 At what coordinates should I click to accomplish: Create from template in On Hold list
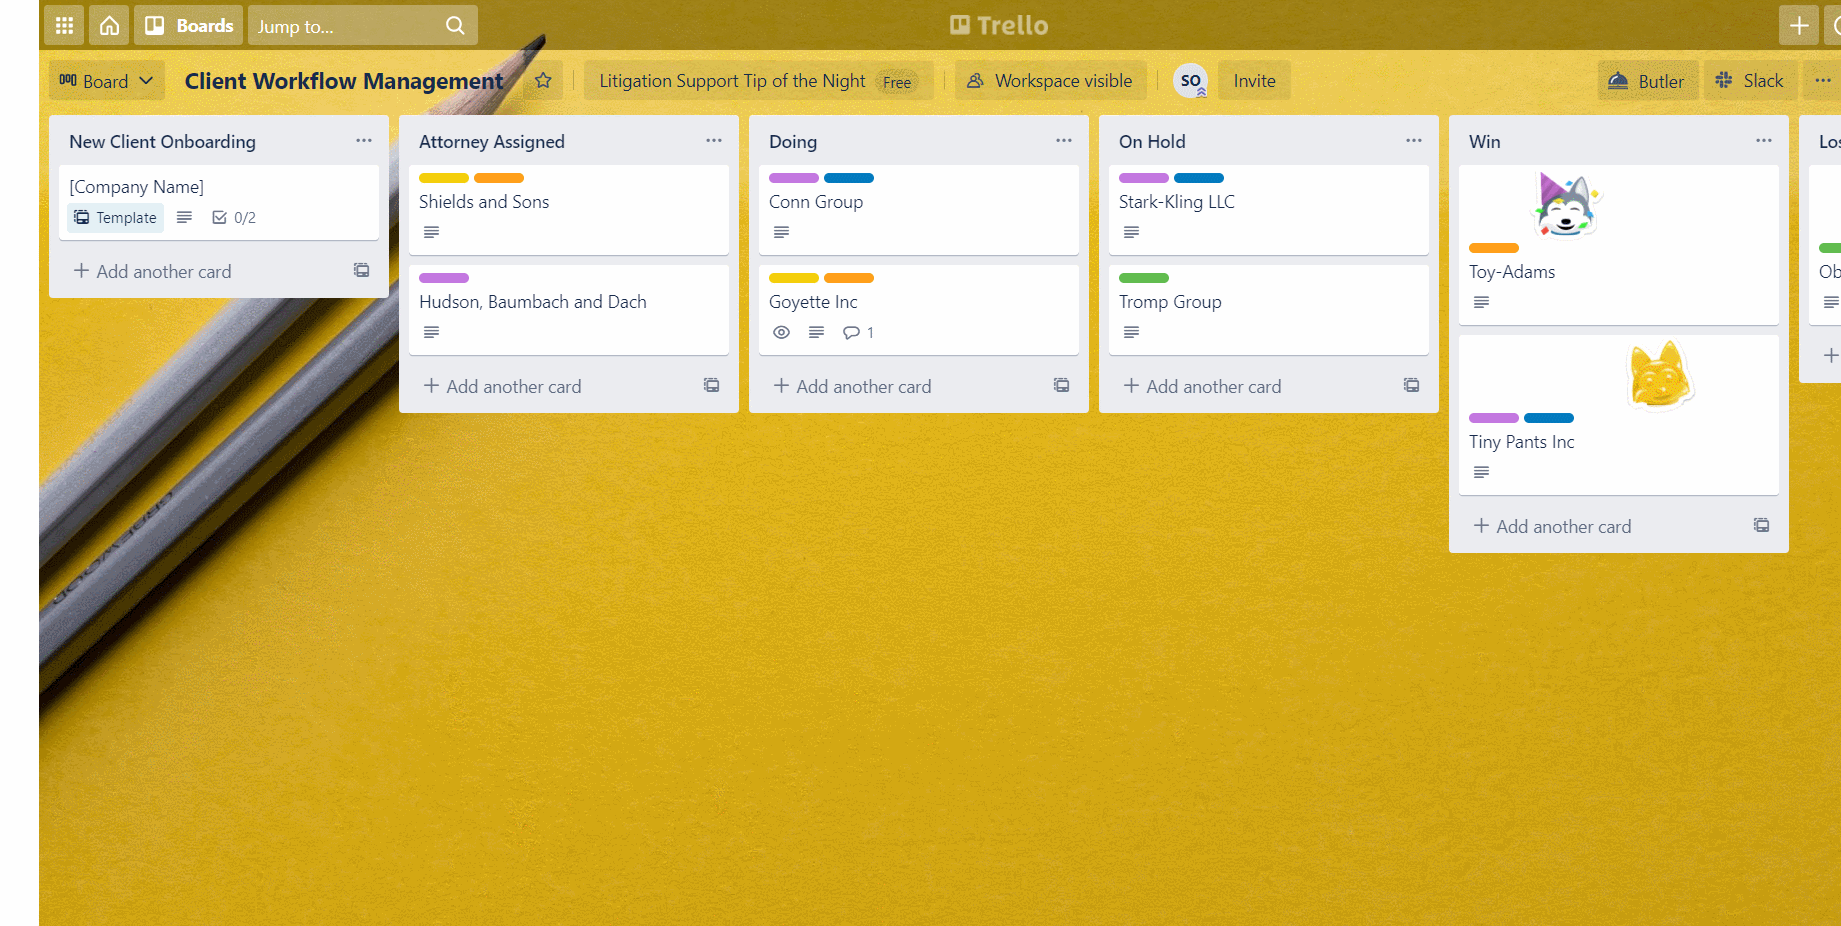click(x=1412, y=386)
